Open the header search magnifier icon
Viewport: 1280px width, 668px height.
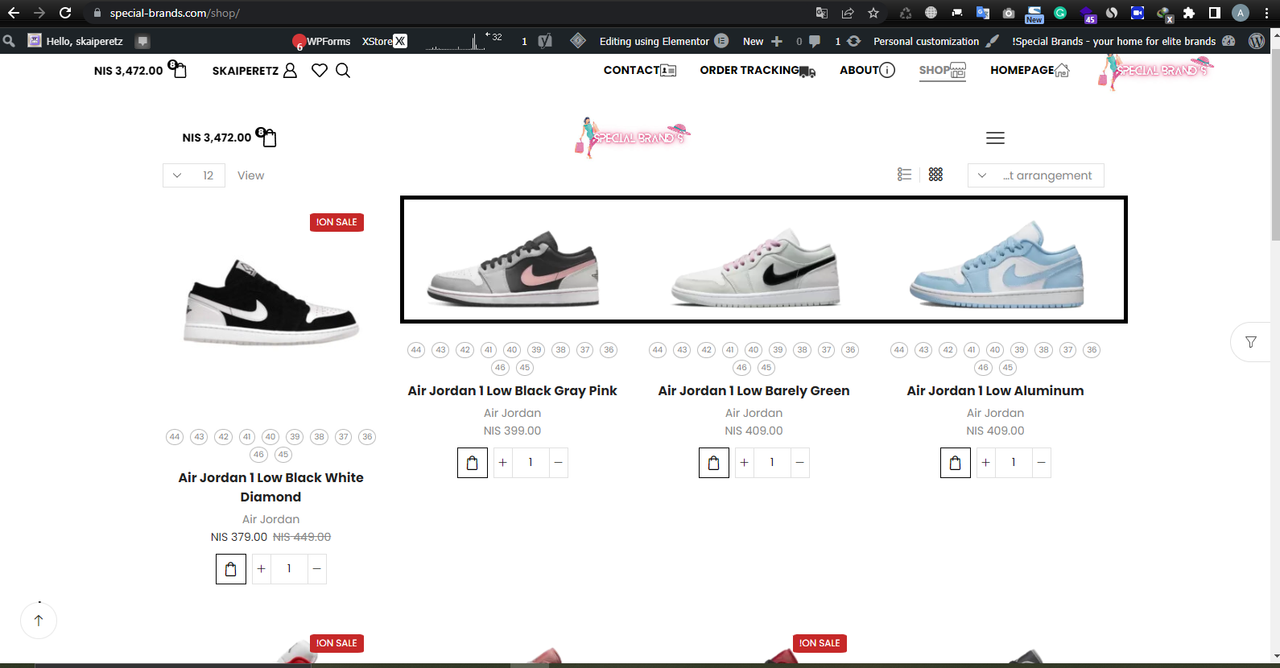343,70
